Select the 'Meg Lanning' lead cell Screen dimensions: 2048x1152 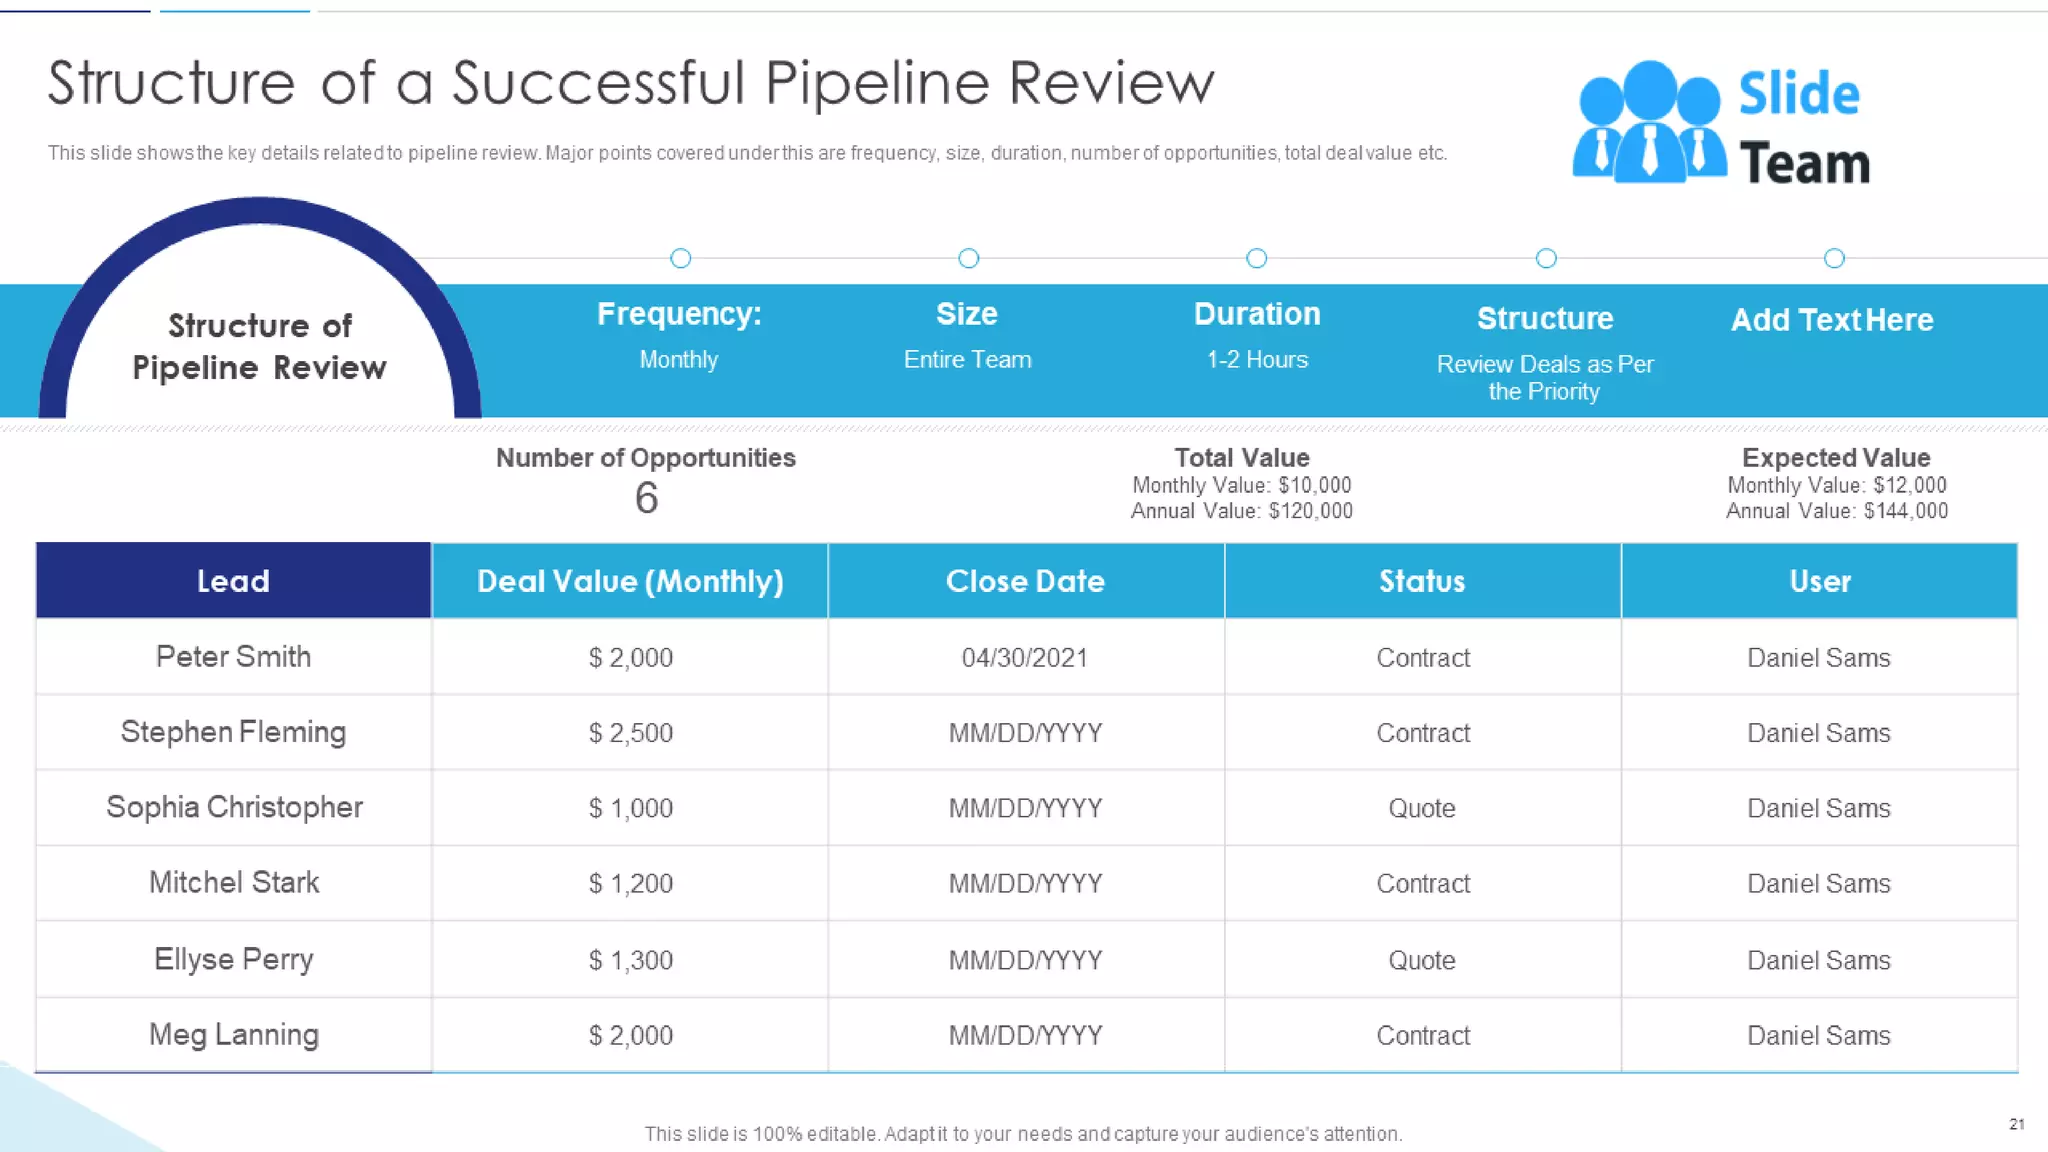click(x=233, y=1035)
